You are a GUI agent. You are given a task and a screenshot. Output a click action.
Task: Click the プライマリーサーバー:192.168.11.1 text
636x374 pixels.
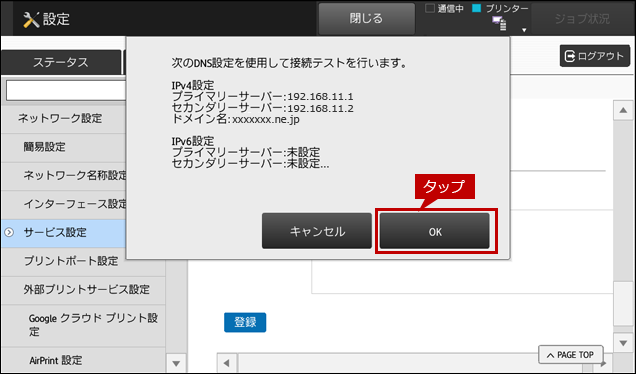coord(262,97)
